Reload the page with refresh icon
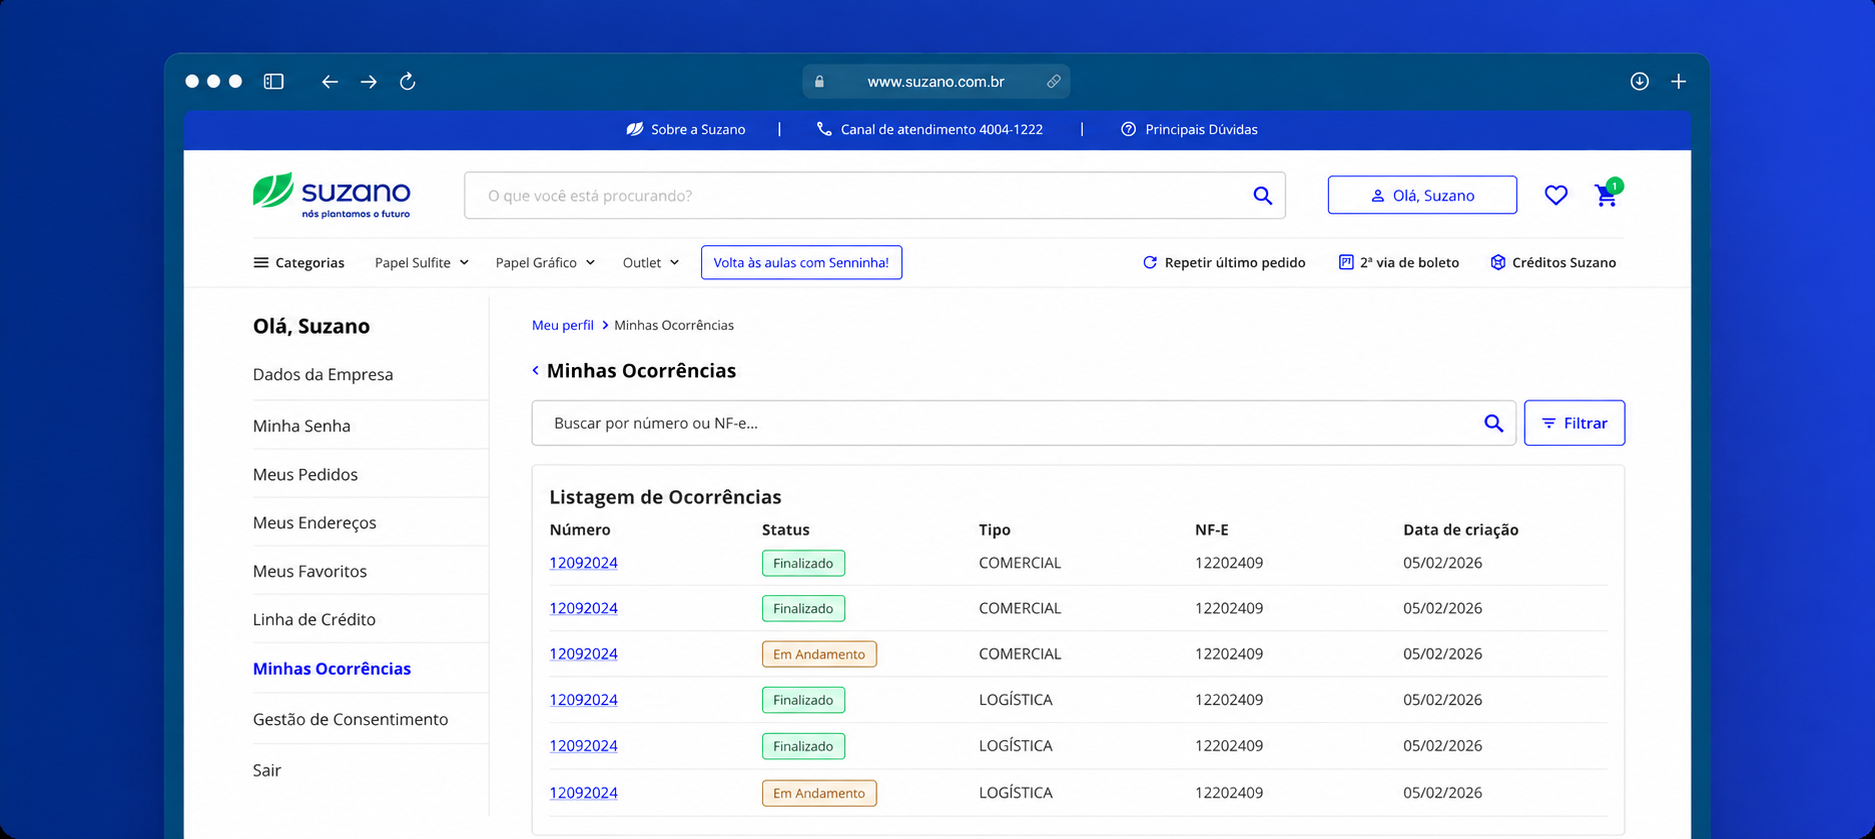The height and width of the screenshot is (839, 1875). point(407,81)
